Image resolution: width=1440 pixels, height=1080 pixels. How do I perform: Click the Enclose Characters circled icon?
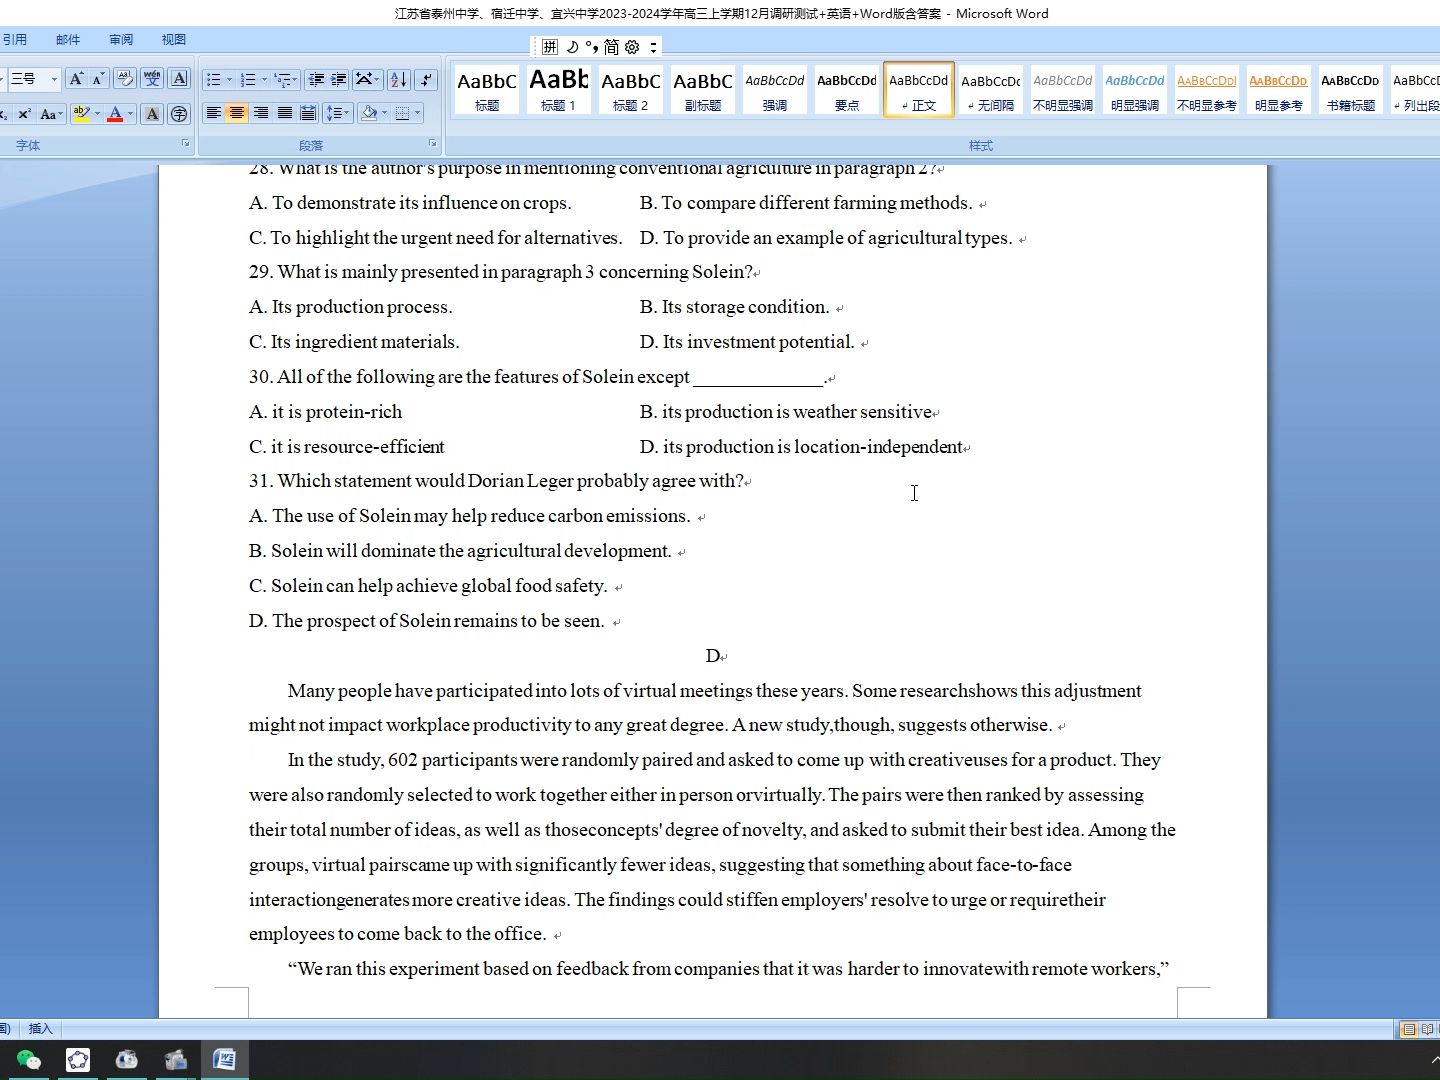coord(179,113)
